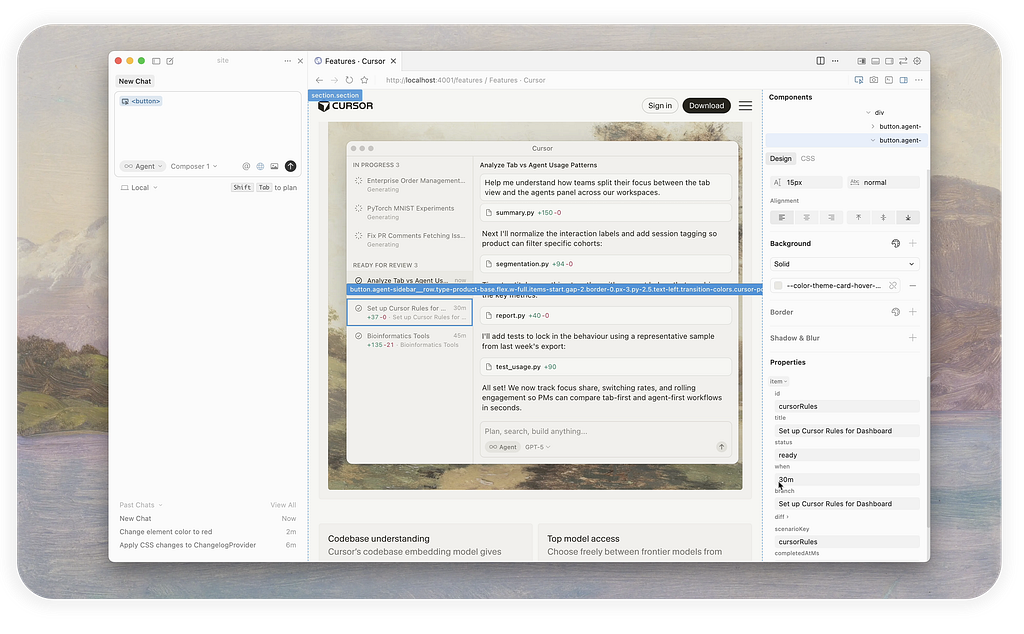Collapse the div node in the Components tree
This screenshot has height=634, width=1024.
tap(868, 113)
